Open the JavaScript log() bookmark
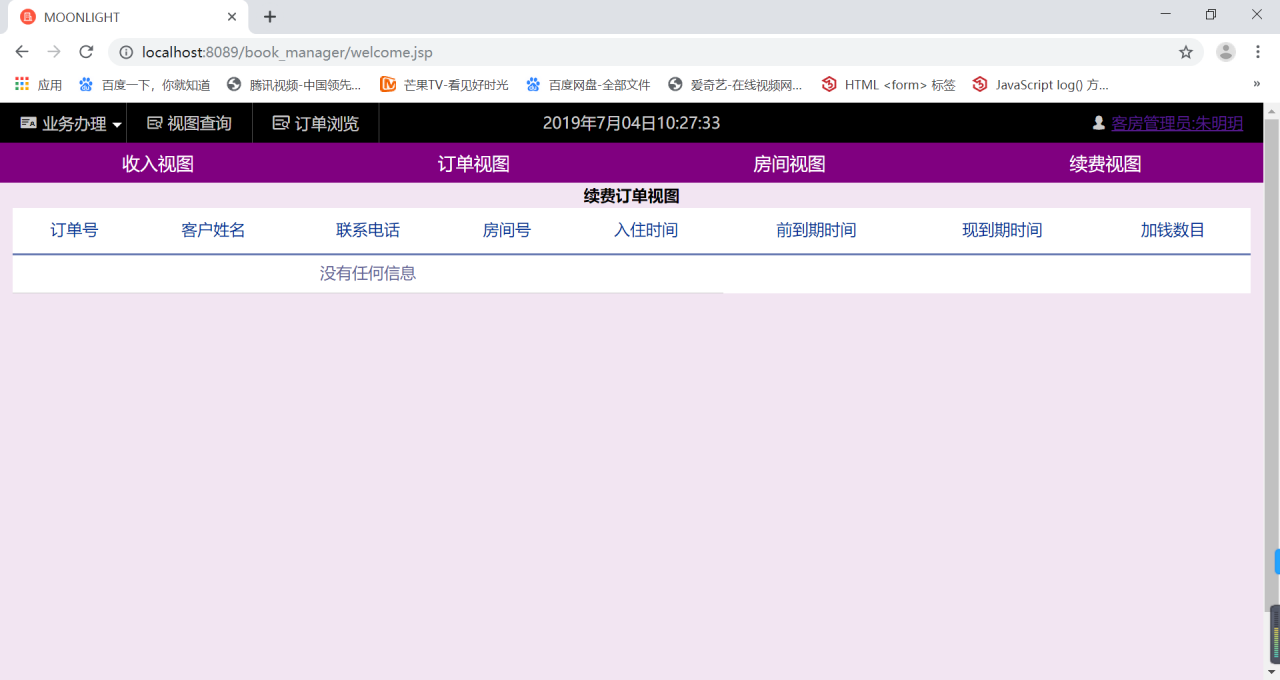The height and width of the screenshot is (680, 1280). (1041, 85)
